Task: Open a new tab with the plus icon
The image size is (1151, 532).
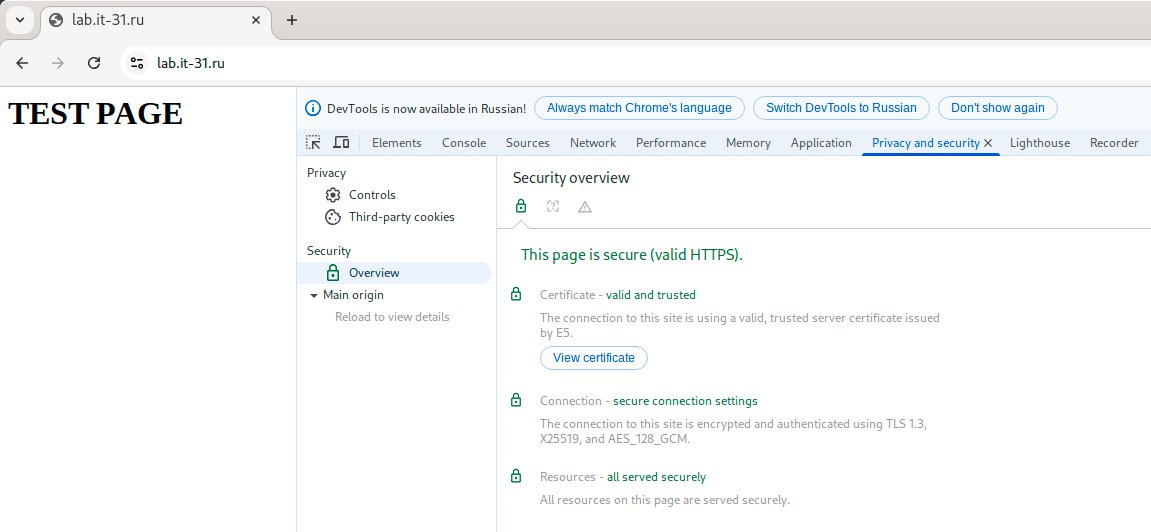Action: tap(292, 20)
